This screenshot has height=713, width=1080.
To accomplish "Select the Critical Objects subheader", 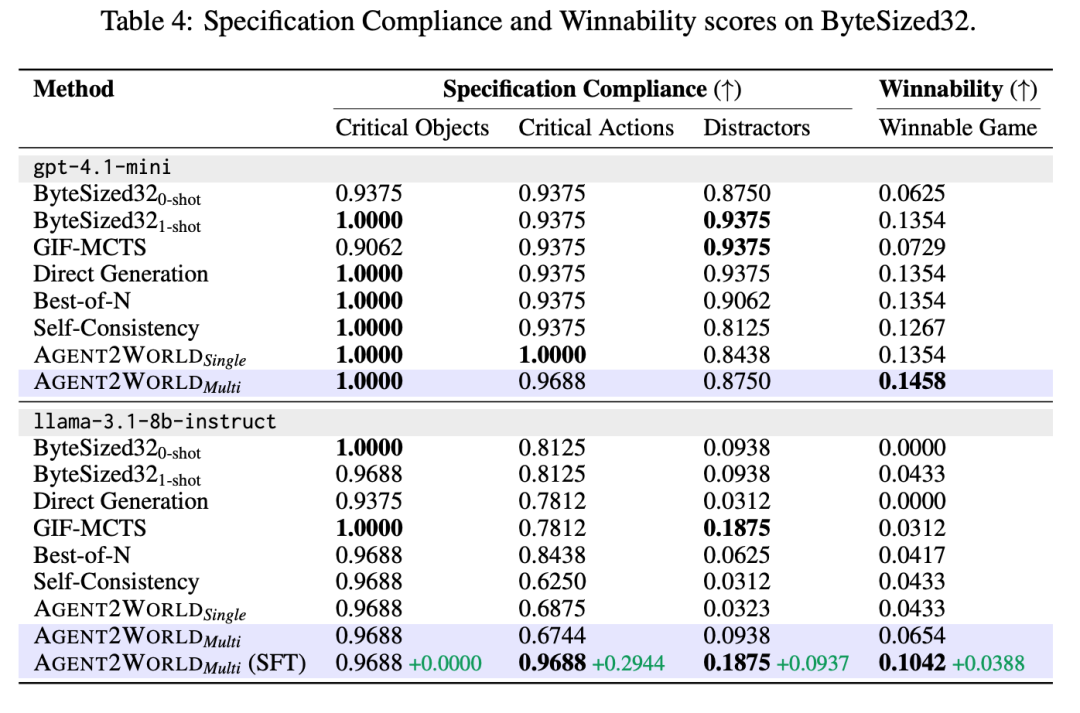I will click(412, 128).
